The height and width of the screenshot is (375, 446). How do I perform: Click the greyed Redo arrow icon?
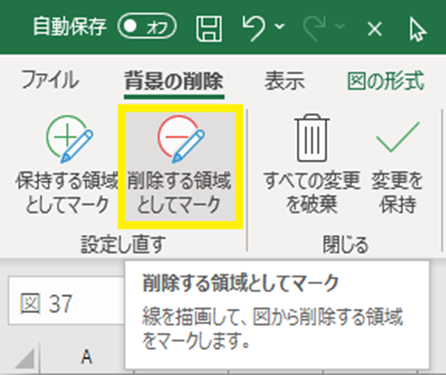pyautogui.click(x=314, y=28)
